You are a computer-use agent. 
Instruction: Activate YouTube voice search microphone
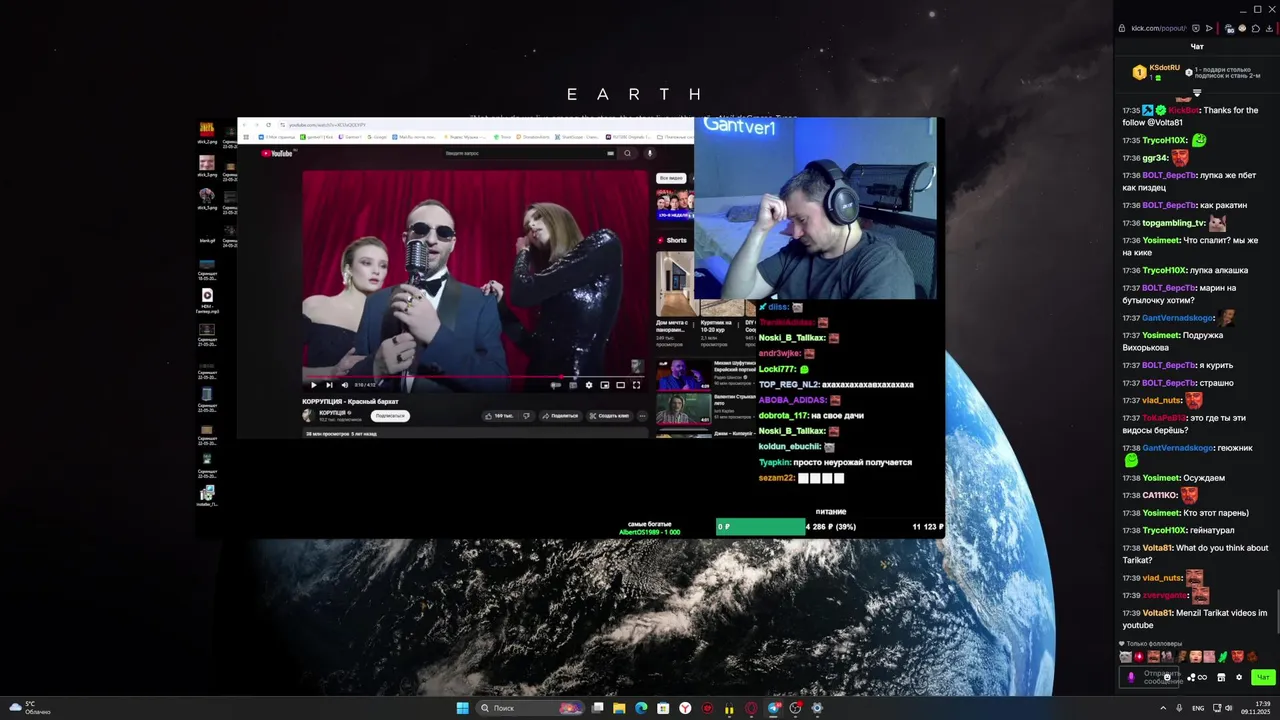[650, 153]
